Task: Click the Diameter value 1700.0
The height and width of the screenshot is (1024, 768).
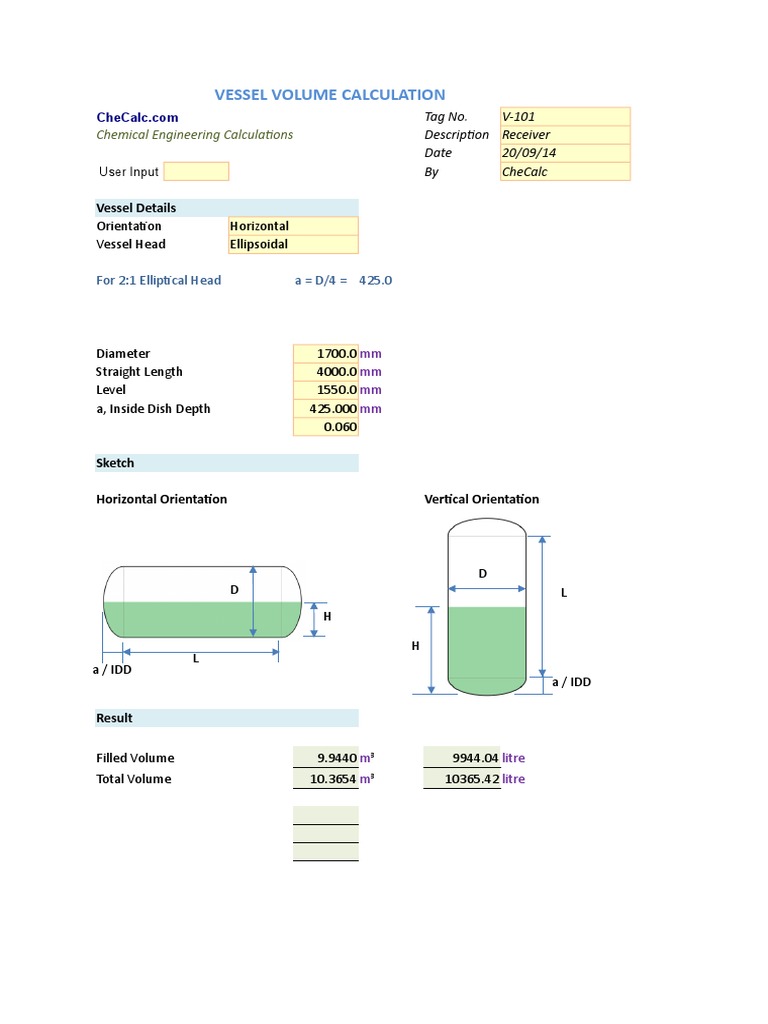Action: pyautogui.click(x=325, y=354)
